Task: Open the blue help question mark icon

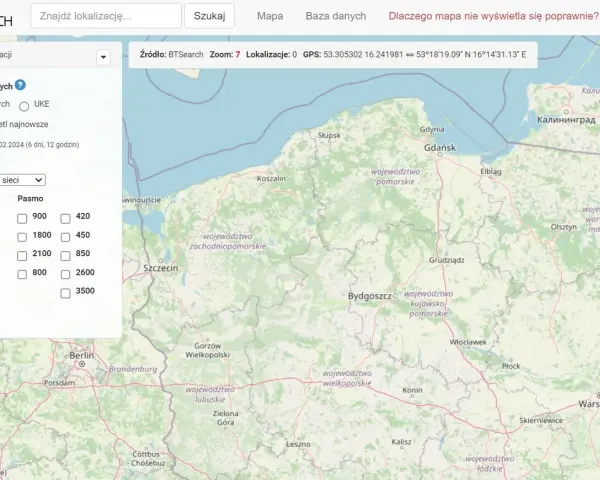Action: [20, 85]
